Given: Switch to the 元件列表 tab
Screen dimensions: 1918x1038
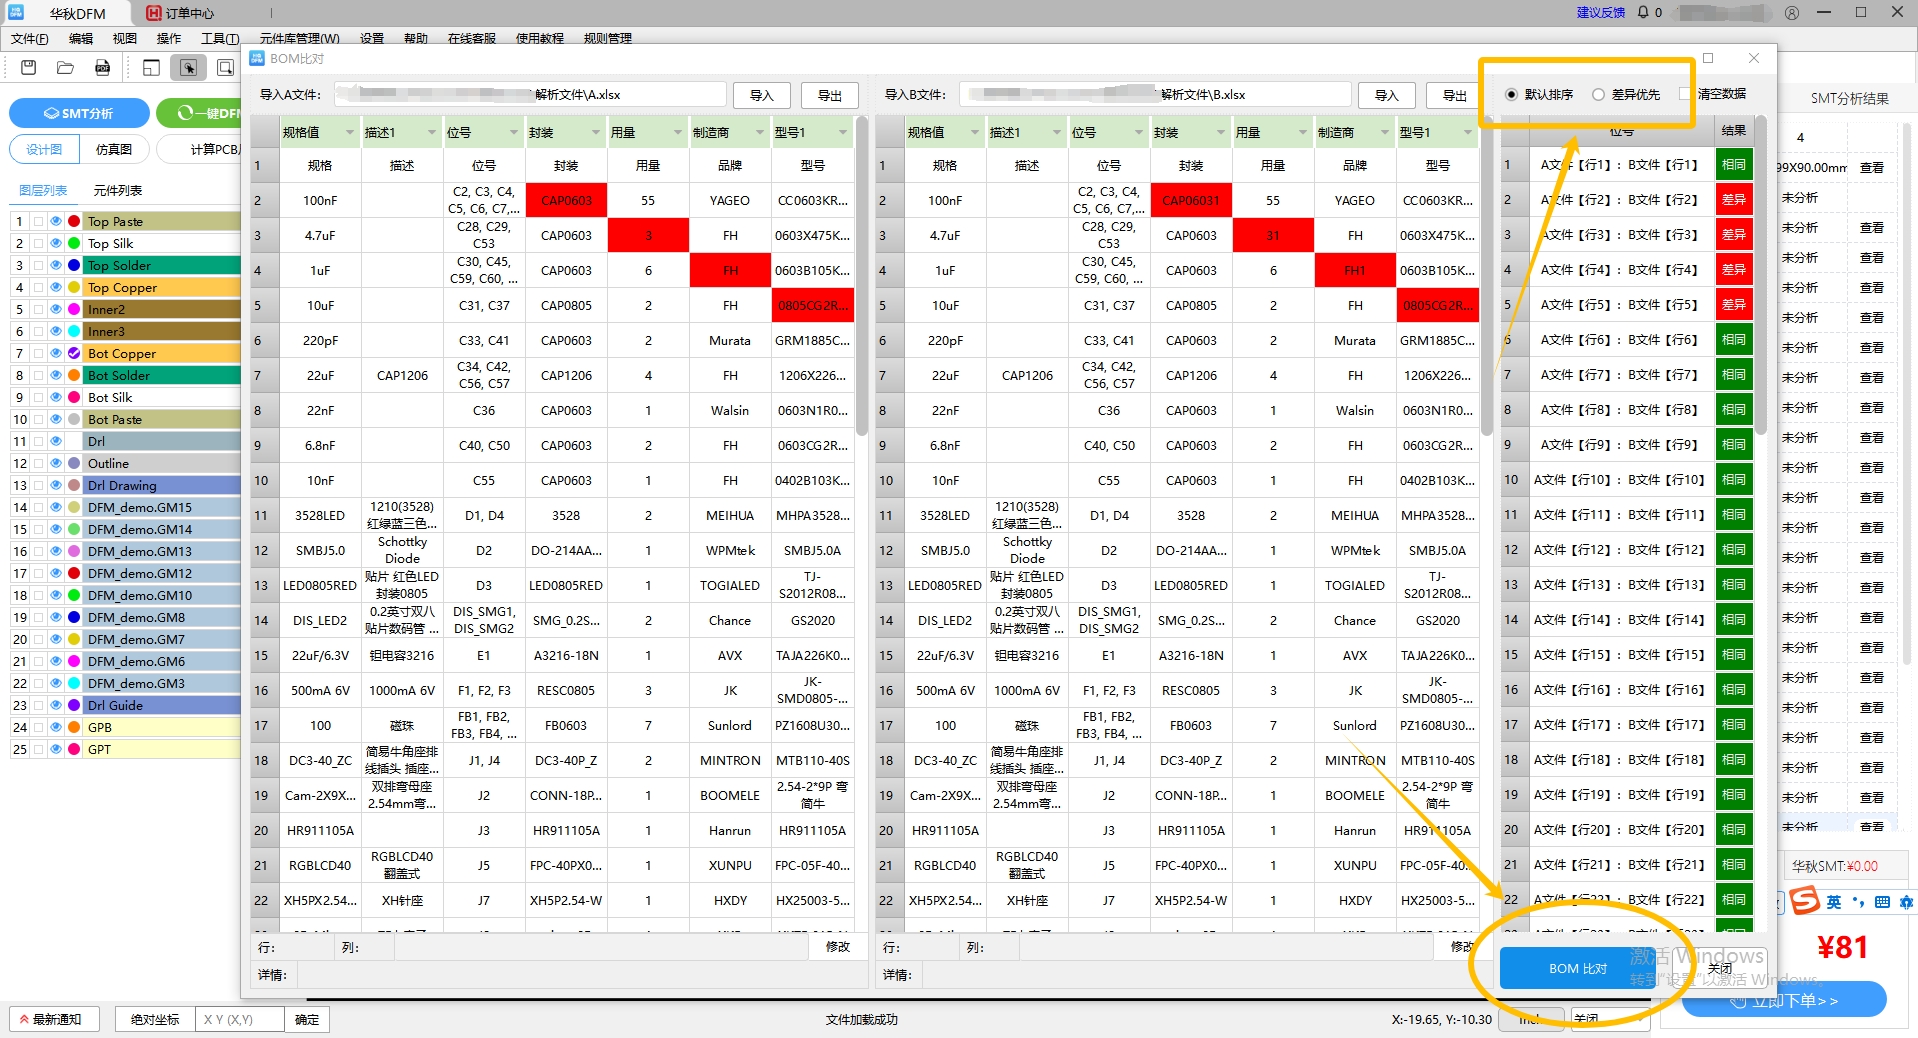Looking at the screenshot, I should 118,190.
